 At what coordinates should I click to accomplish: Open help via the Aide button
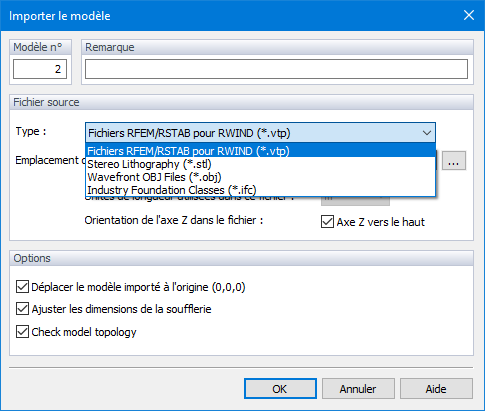[436, 389]
